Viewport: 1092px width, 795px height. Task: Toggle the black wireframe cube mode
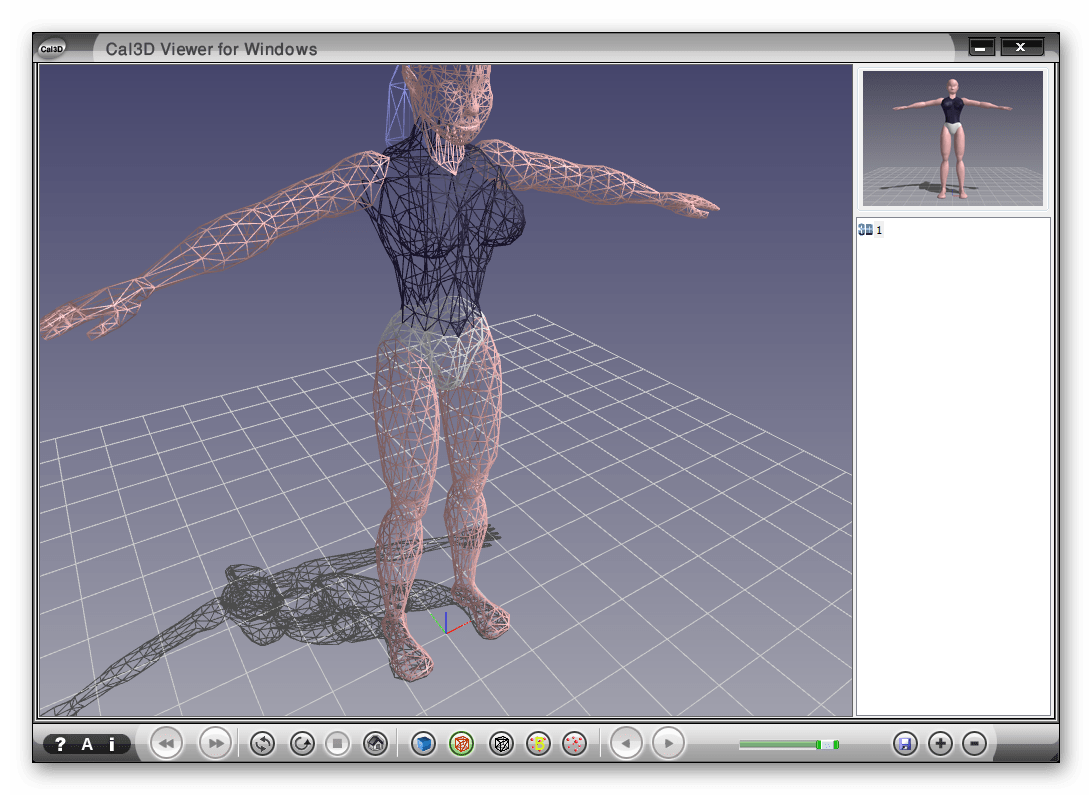coord(501,744)
